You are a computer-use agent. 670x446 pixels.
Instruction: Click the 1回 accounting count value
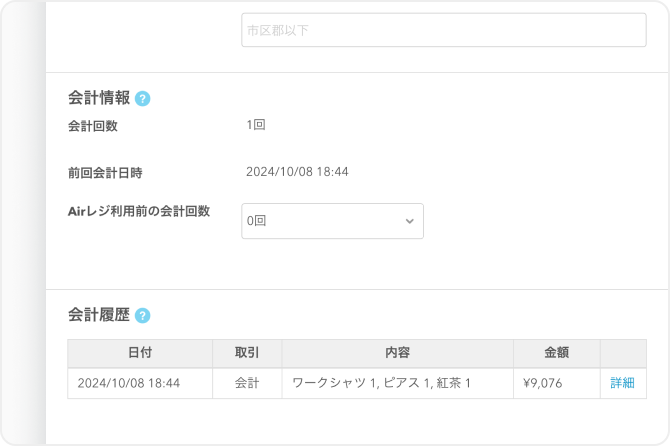(x=255, y=126)
